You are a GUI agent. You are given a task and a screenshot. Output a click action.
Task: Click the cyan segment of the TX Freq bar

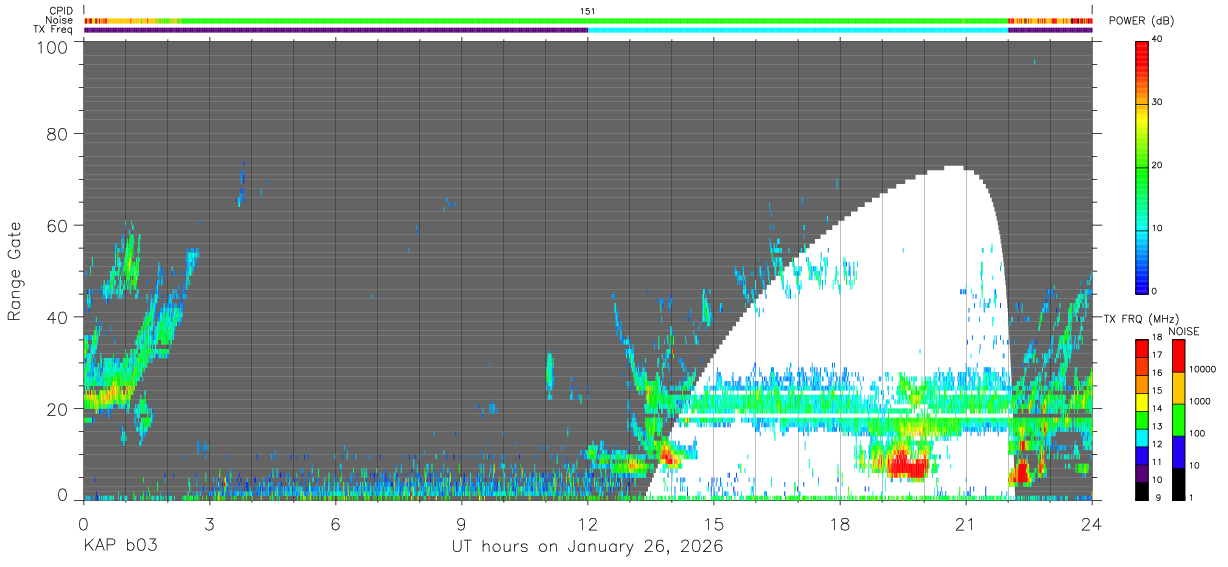pyautogui.click(x=798, y=29)
